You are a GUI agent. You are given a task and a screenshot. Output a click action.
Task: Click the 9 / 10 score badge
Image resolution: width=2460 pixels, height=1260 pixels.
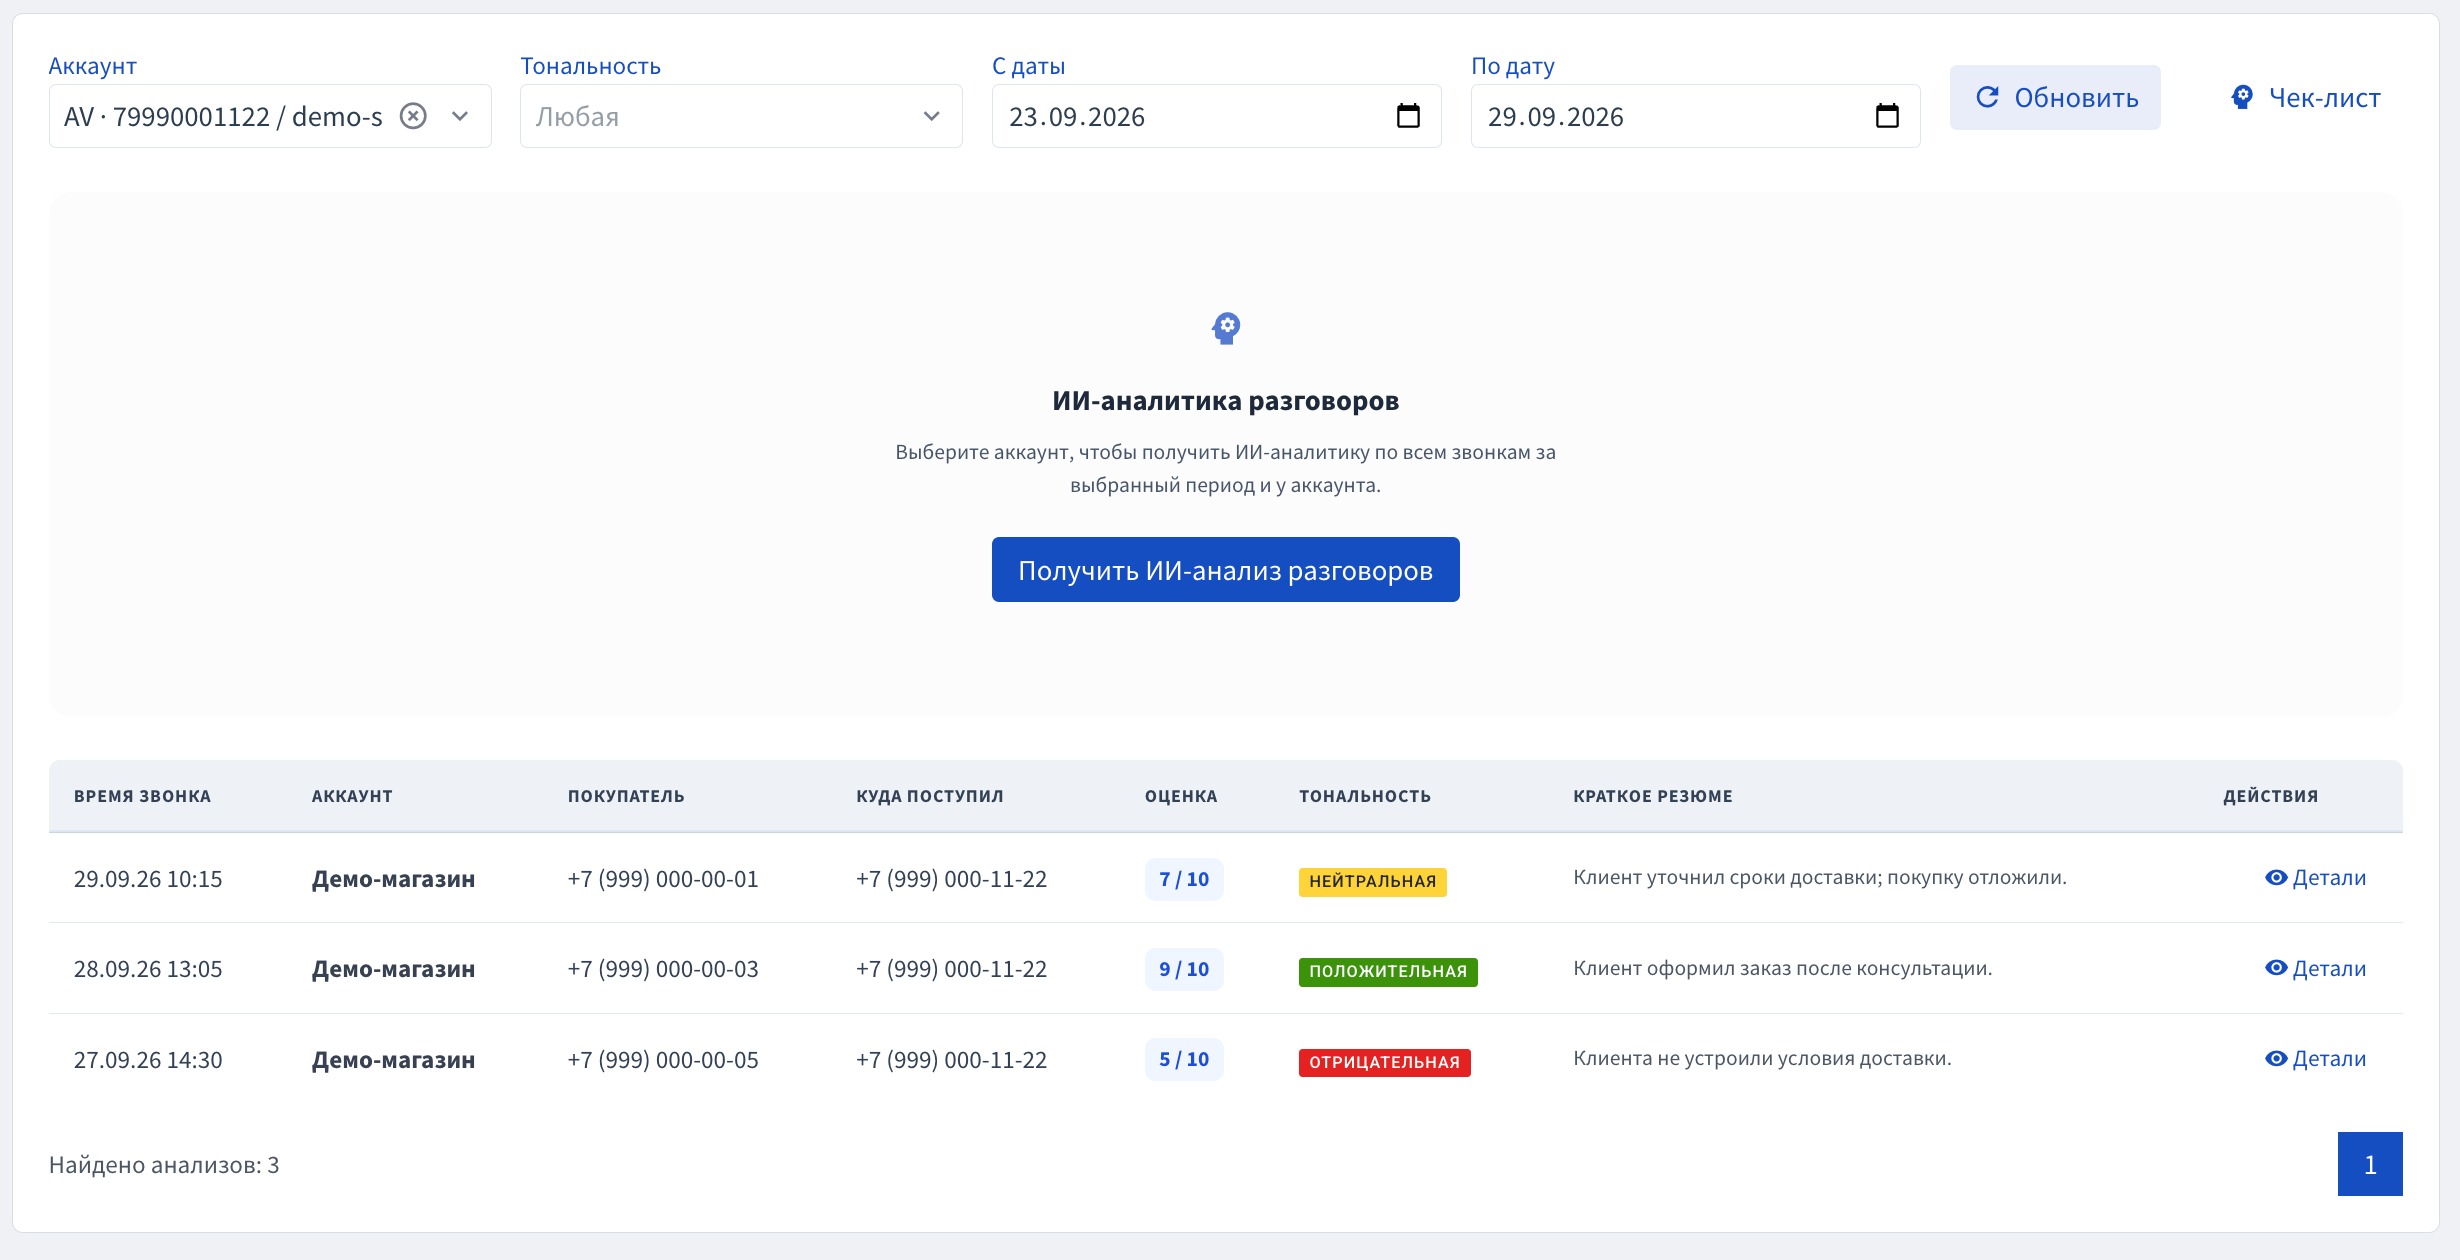pos(1184,969)
